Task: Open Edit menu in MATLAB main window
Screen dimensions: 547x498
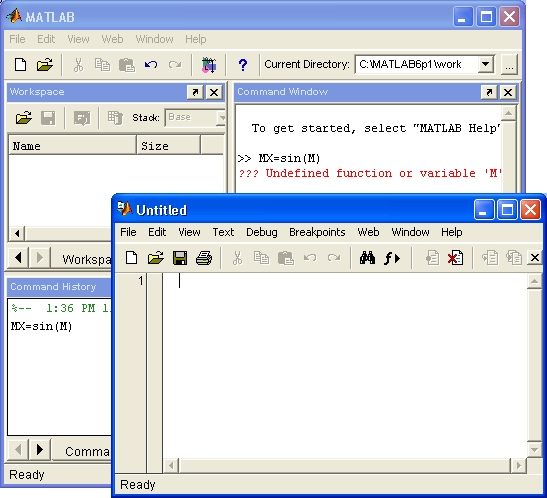Action: (46, 39)
